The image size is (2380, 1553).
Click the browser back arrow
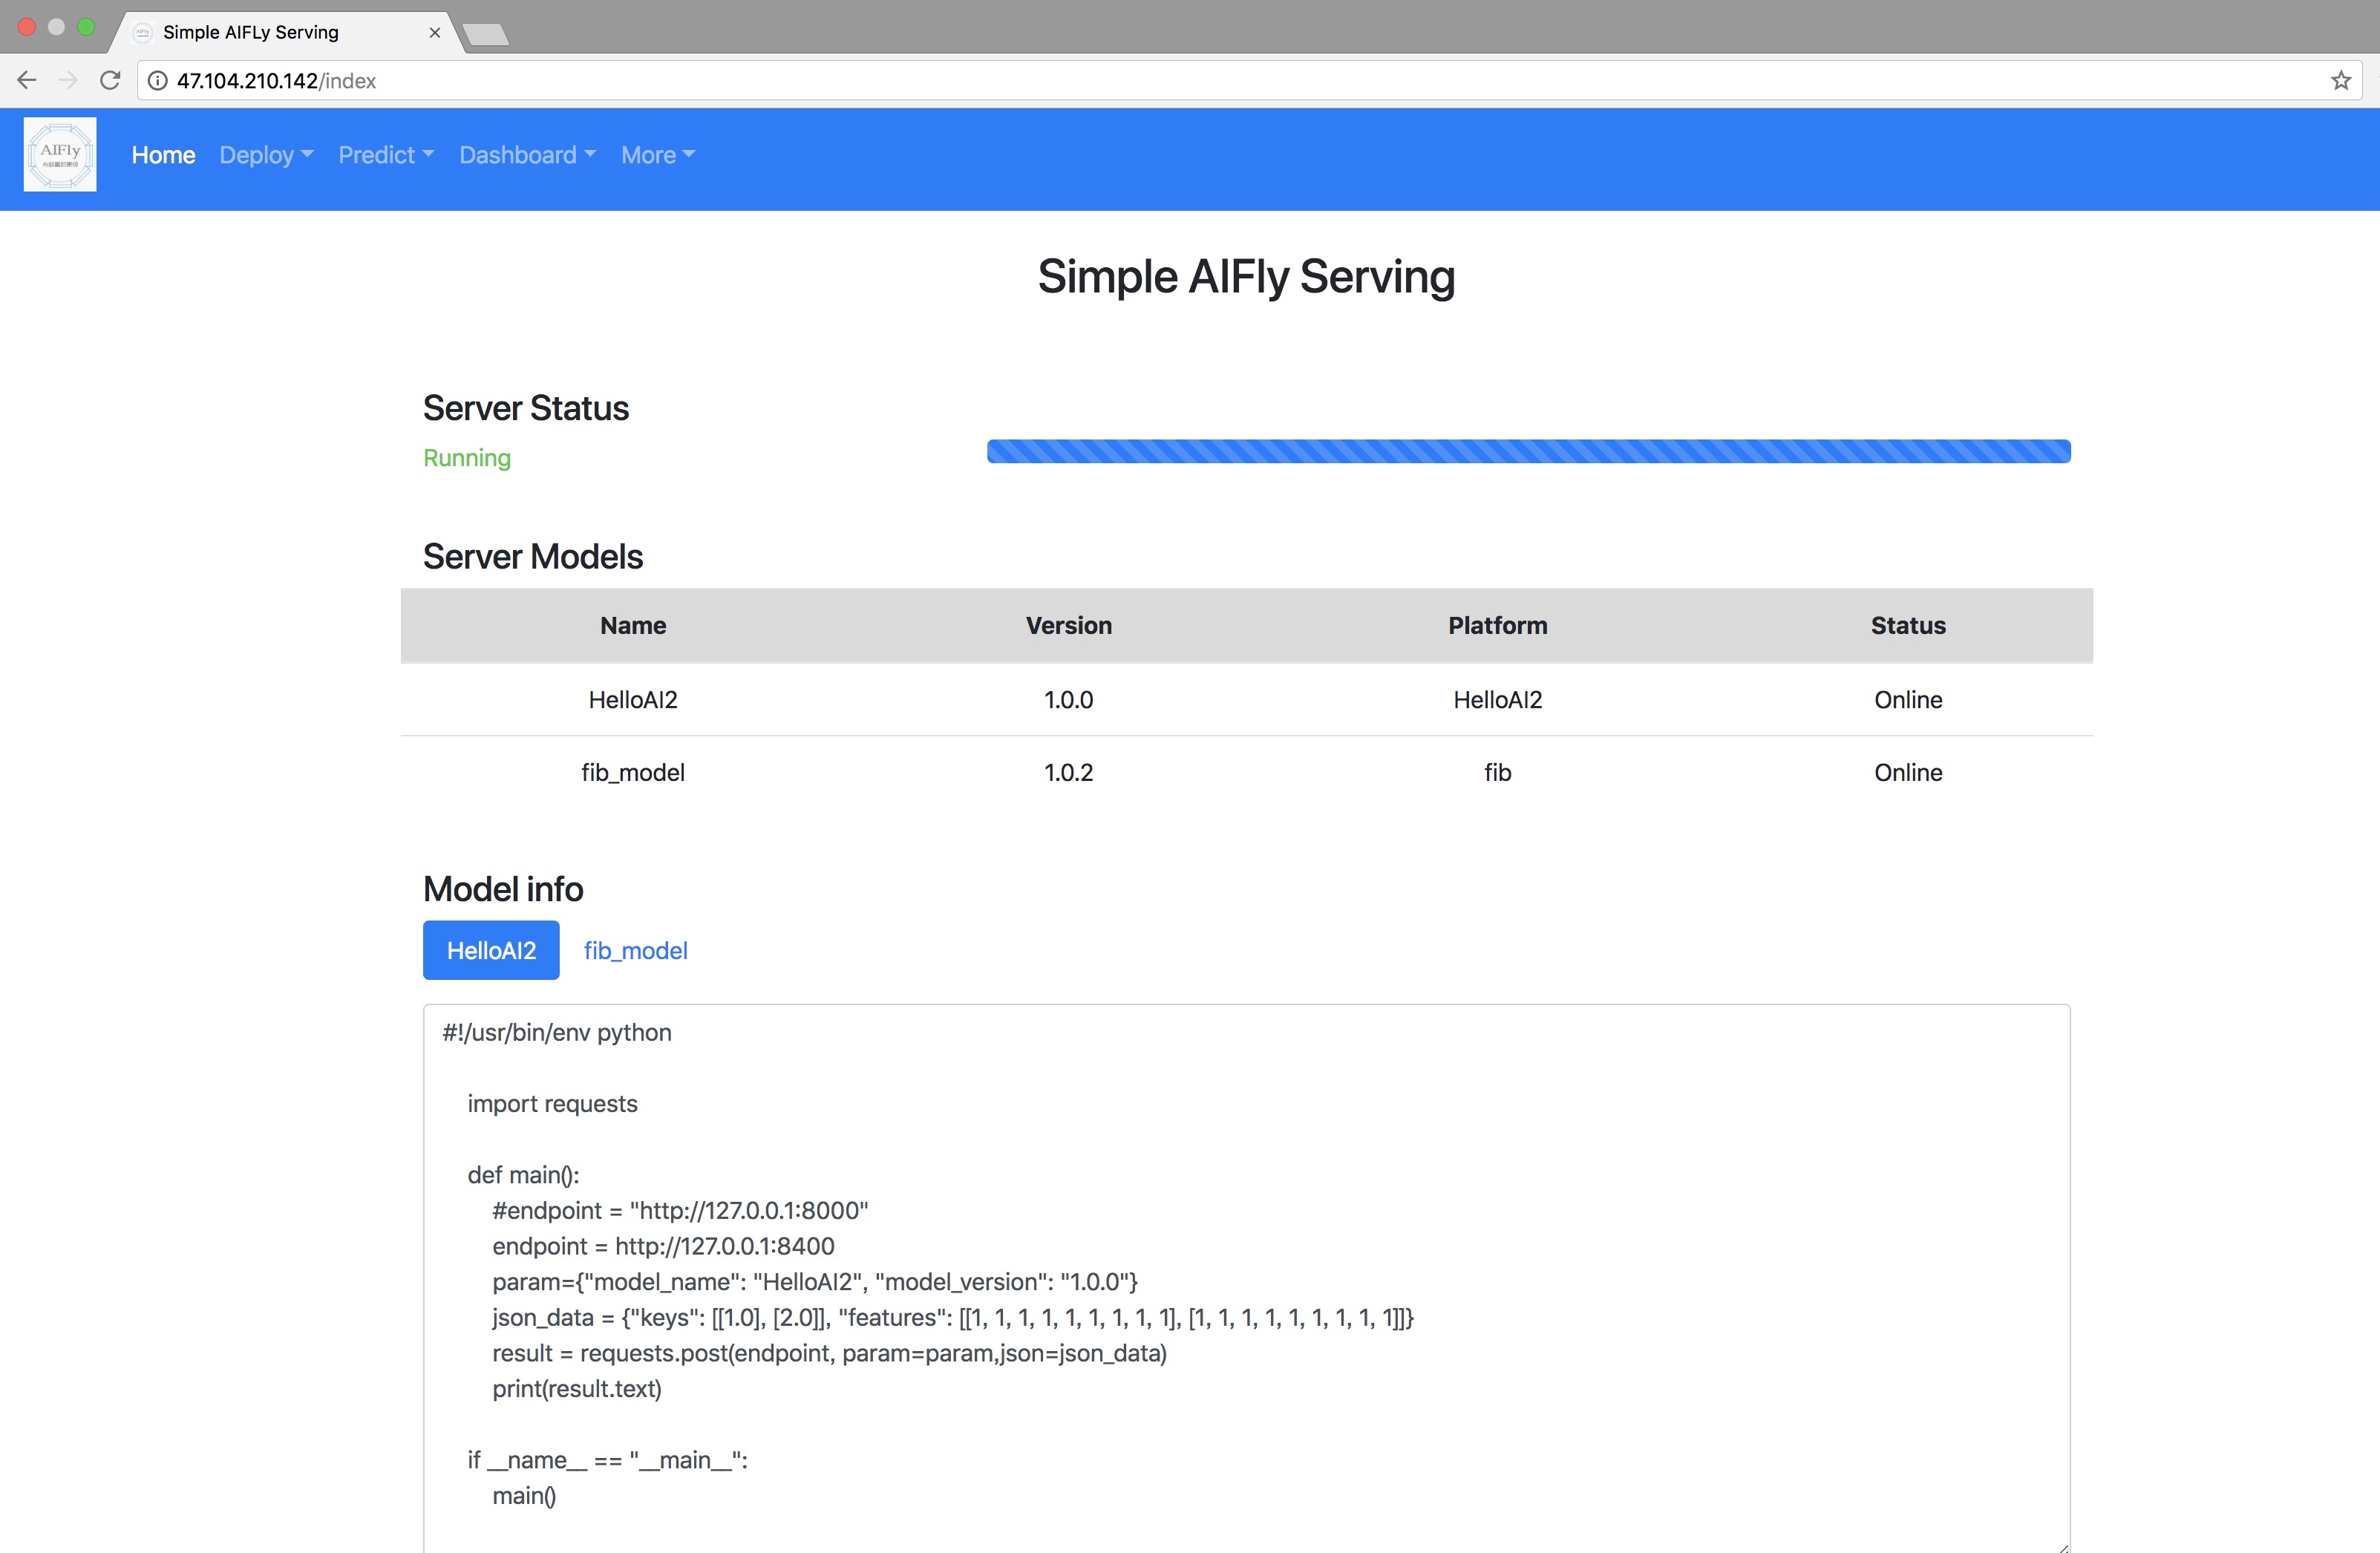(x=27, y=81)
